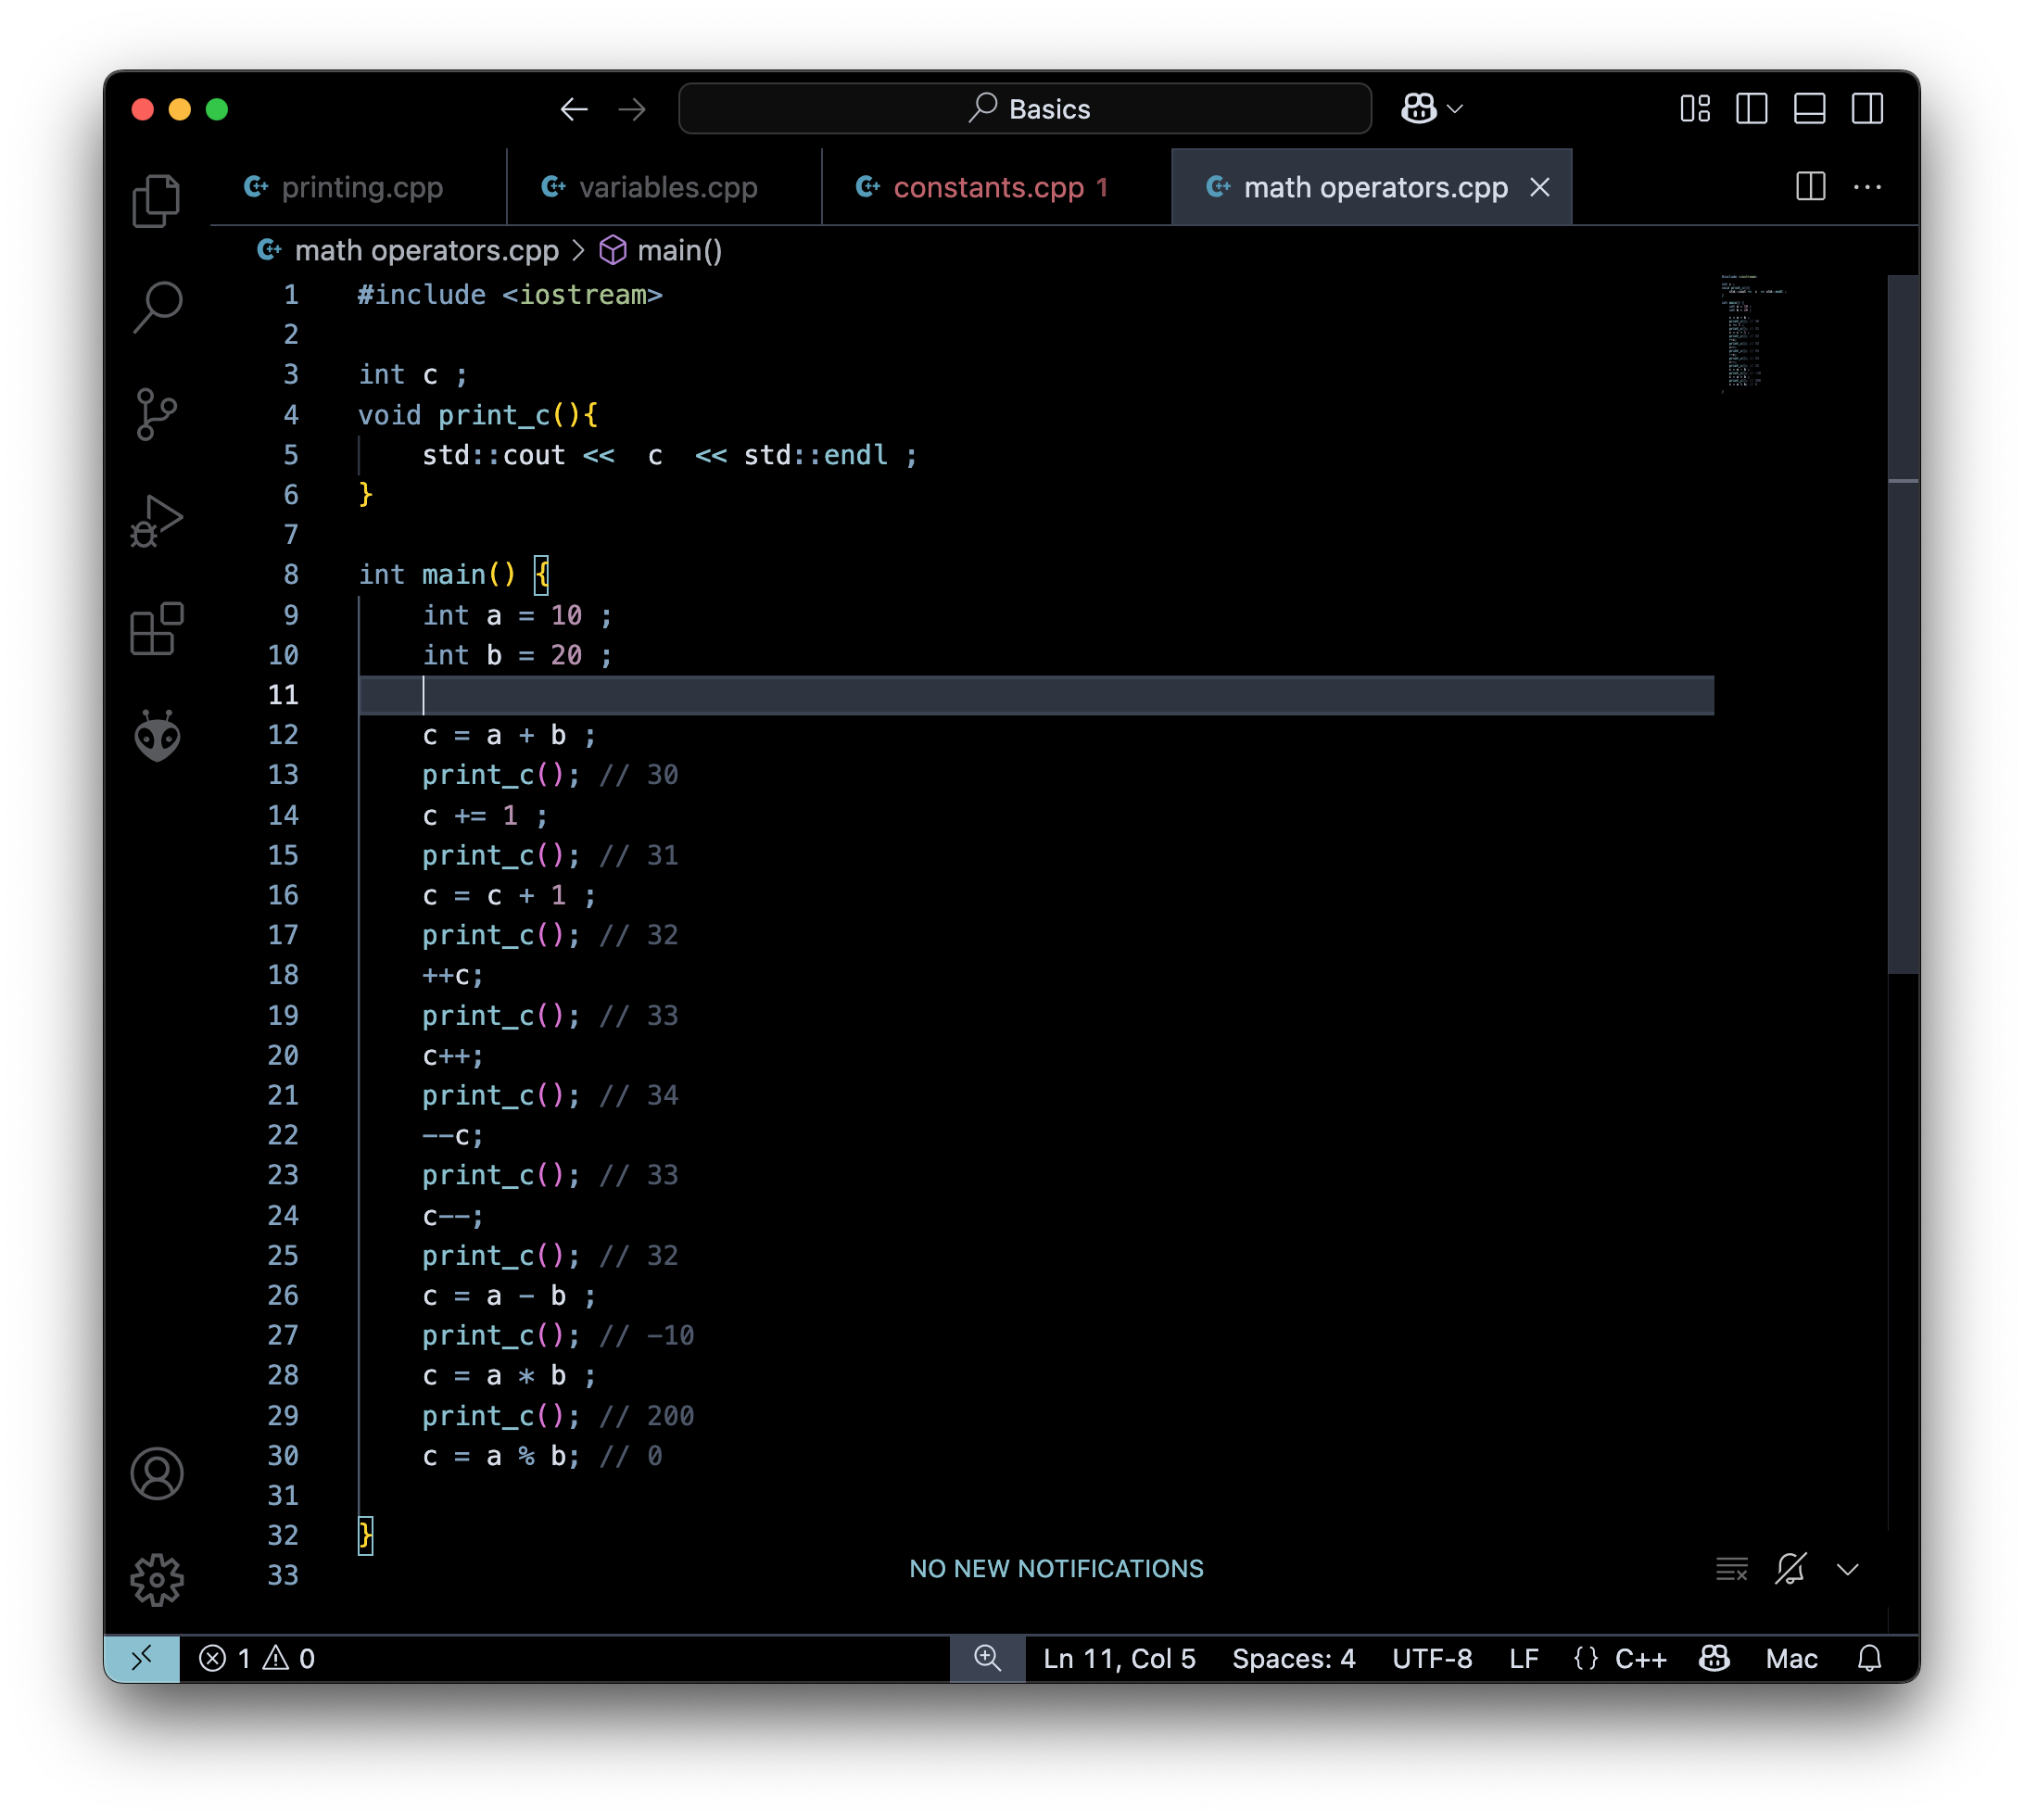The width and height of the screenshot is (2024, 1820).
Task: Enable do not disturb mode for notifications
Action: click(1789, 1570)
